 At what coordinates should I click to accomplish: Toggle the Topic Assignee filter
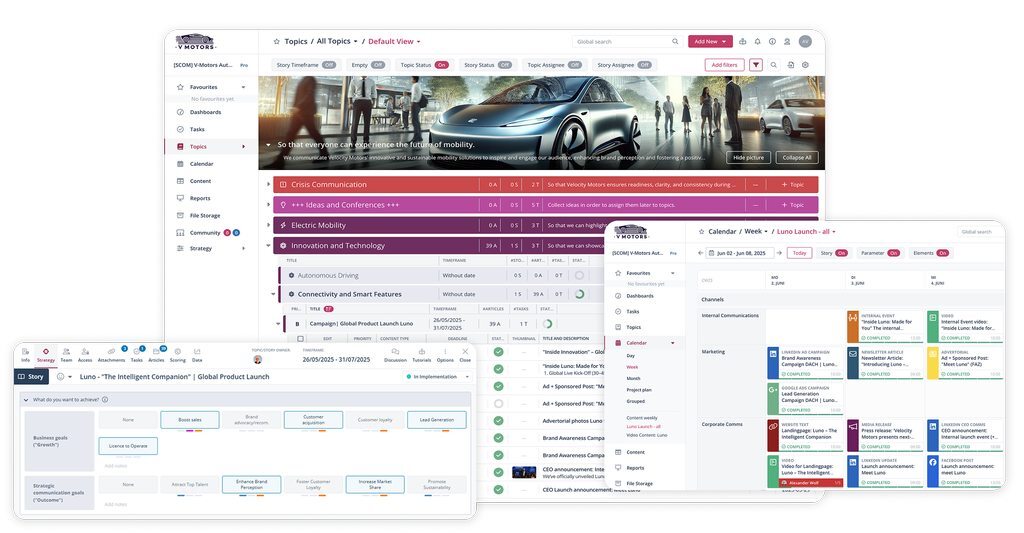(x=575, y=65)
